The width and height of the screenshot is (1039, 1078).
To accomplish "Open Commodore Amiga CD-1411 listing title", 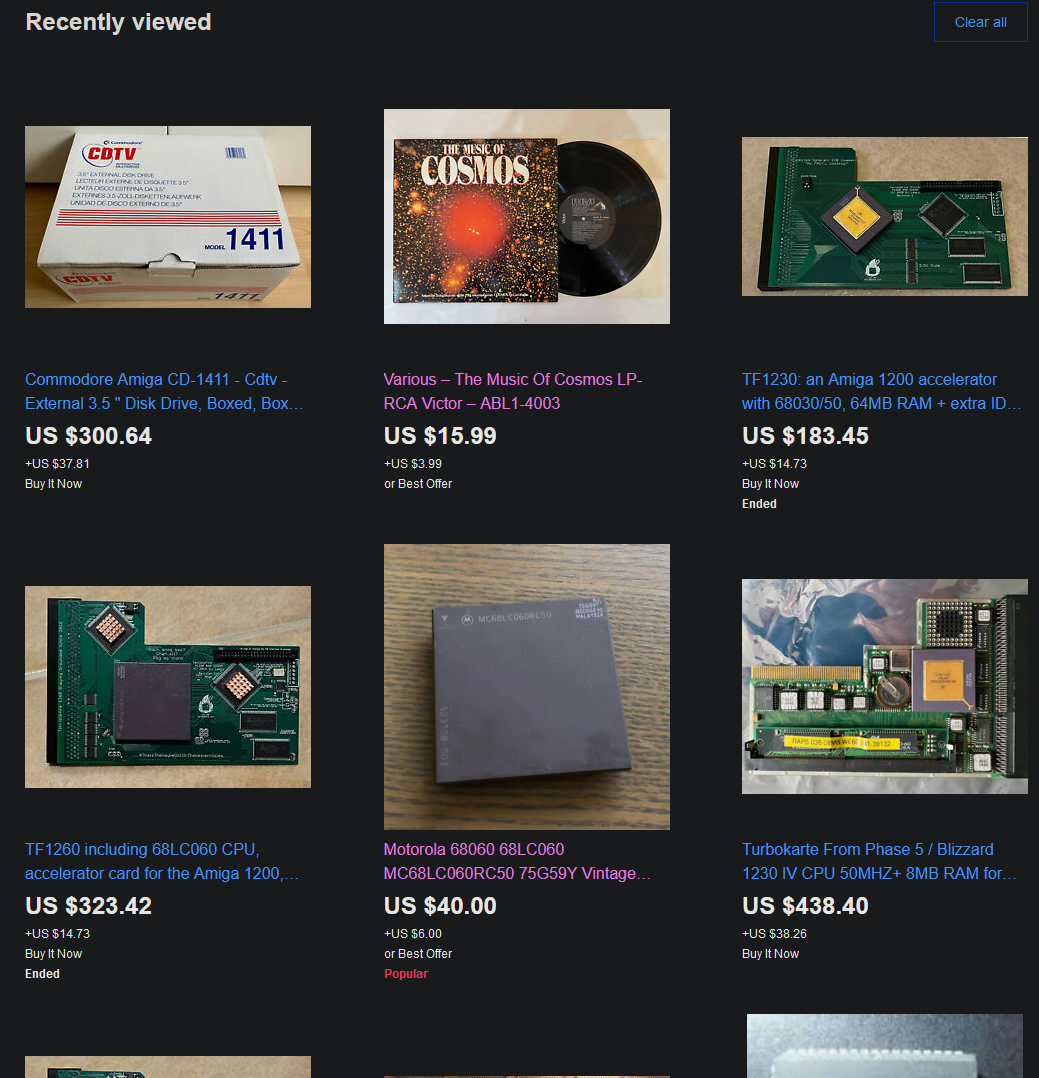I will [164, 391].
